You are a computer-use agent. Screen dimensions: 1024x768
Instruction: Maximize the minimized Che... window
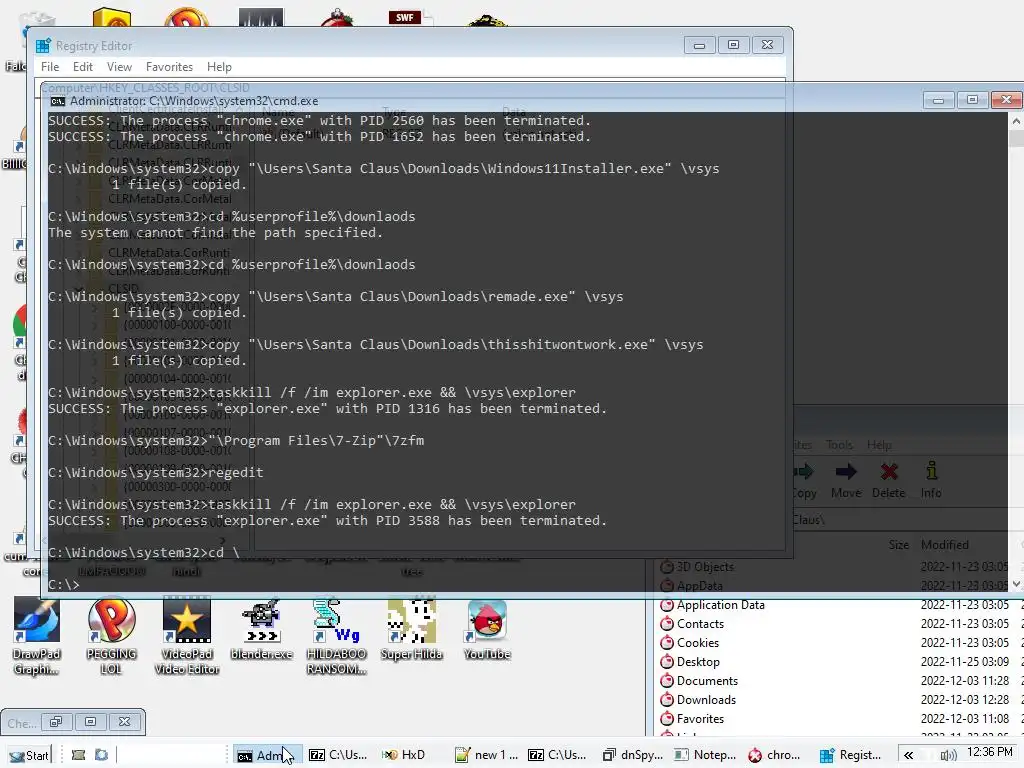(90, 722)
